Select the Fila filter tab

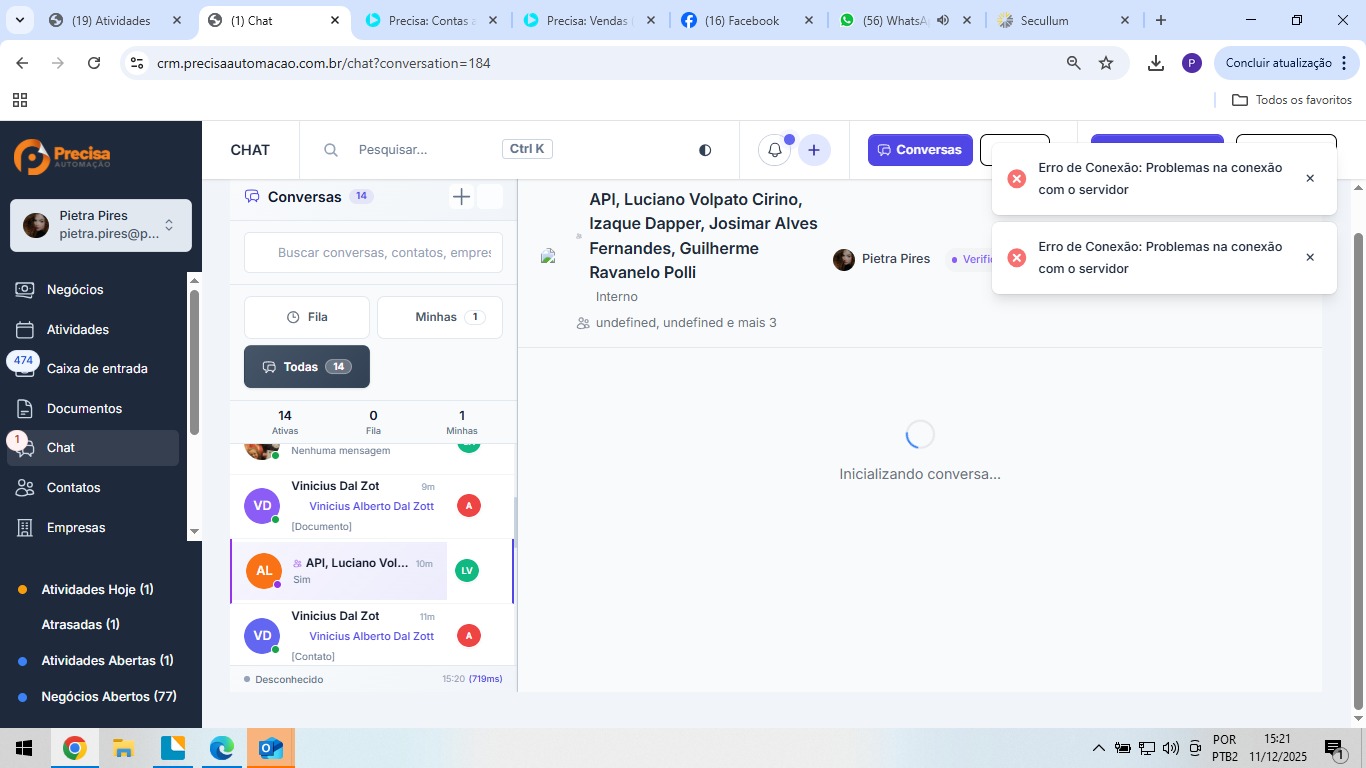(x=307, y=317)
